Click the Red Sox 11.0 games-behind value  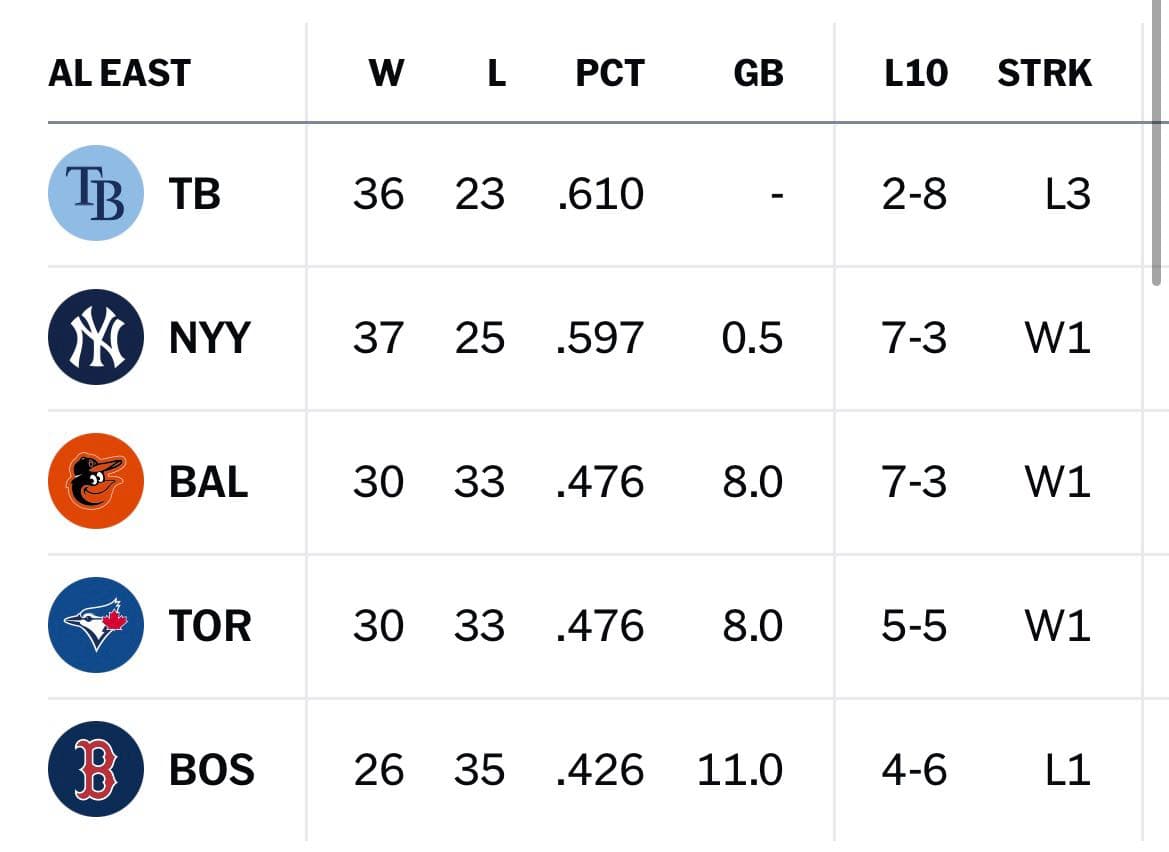[740, 769]
